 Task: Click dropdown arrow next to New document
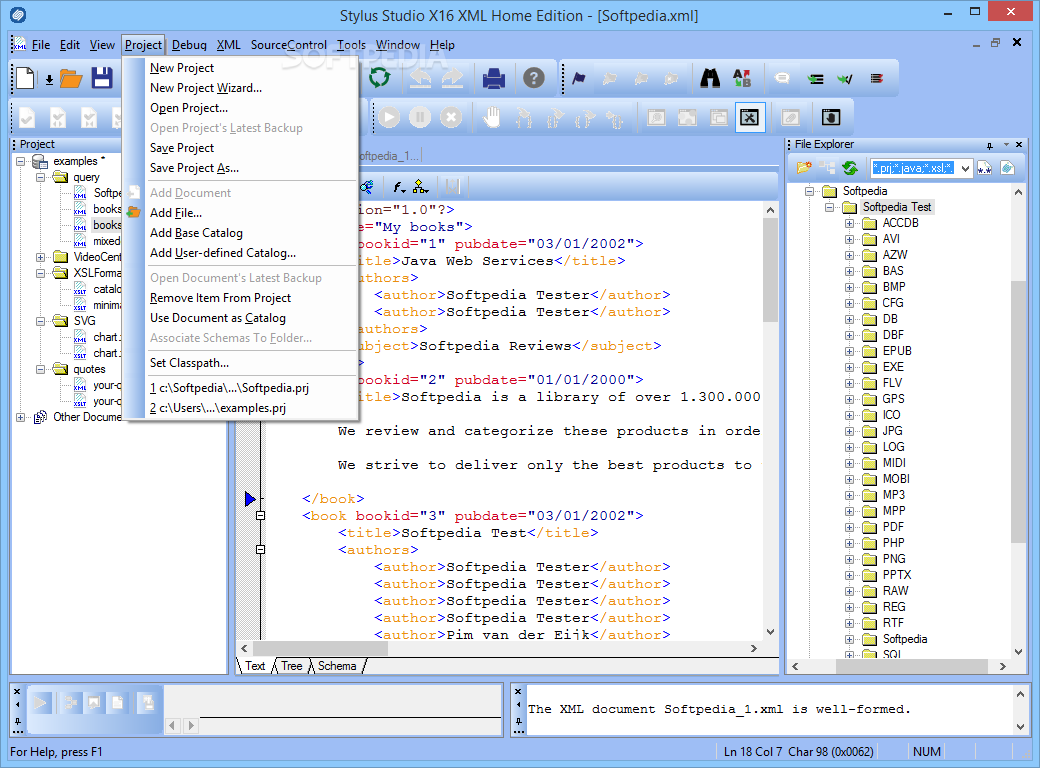point(49,80)
